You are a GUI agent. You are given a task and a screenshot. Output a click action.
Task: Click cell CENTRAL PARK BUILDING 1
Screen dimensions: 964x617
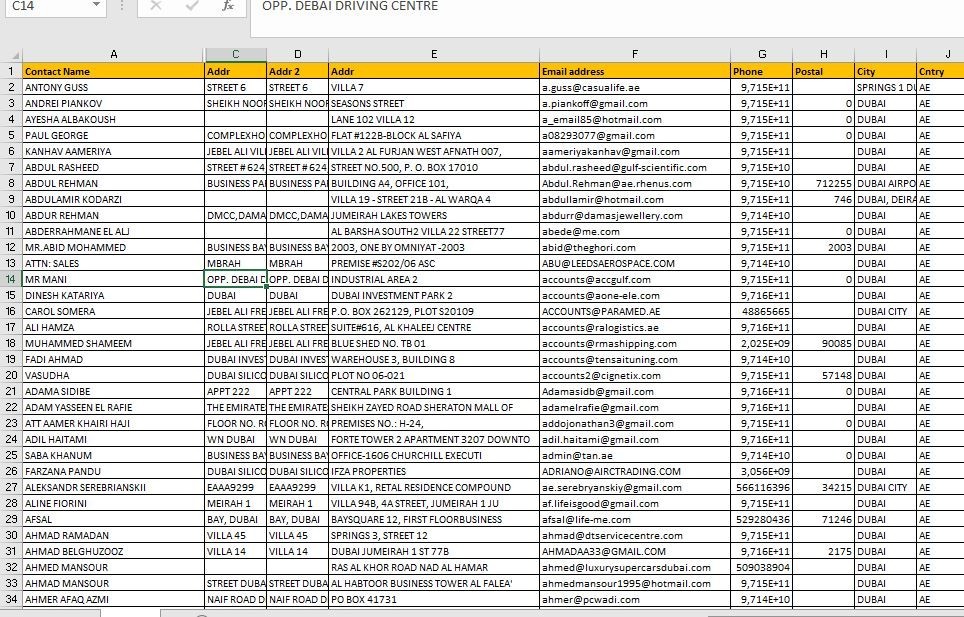pyautogui.click(x=434, y=391)
